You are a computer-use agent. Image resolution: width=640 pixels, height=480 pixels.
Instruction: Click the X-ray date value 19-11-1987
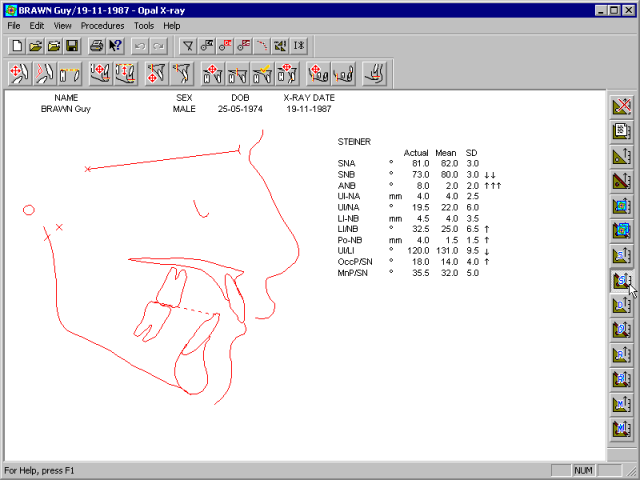tap(309, 109)
